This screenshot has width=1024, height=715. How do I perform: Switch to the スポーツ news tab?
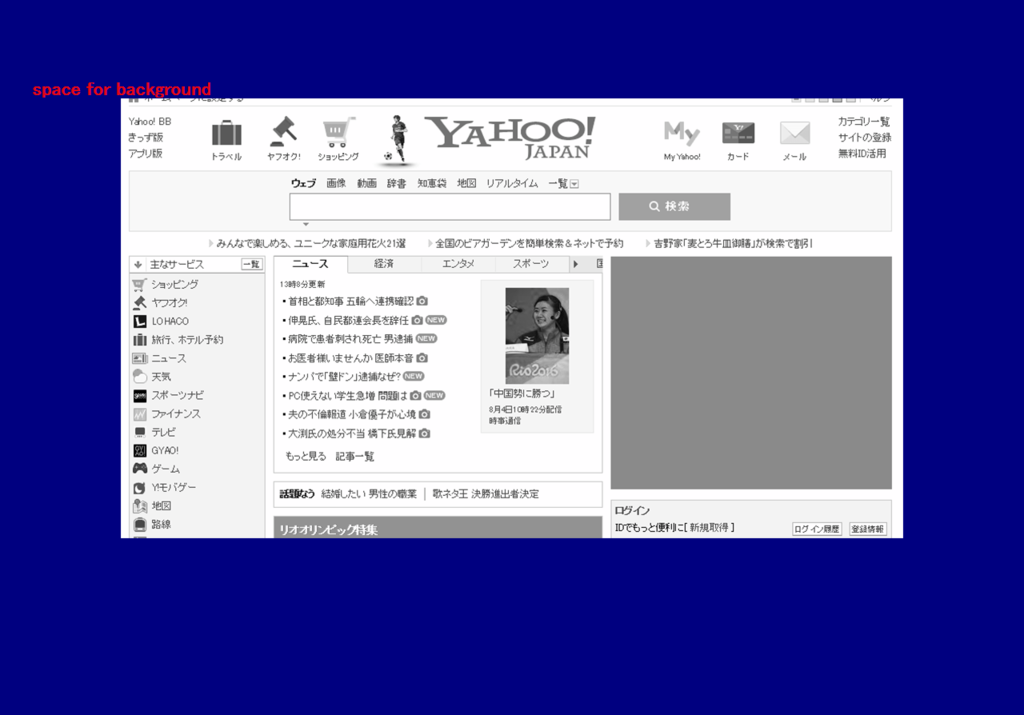tap(531, 264)
